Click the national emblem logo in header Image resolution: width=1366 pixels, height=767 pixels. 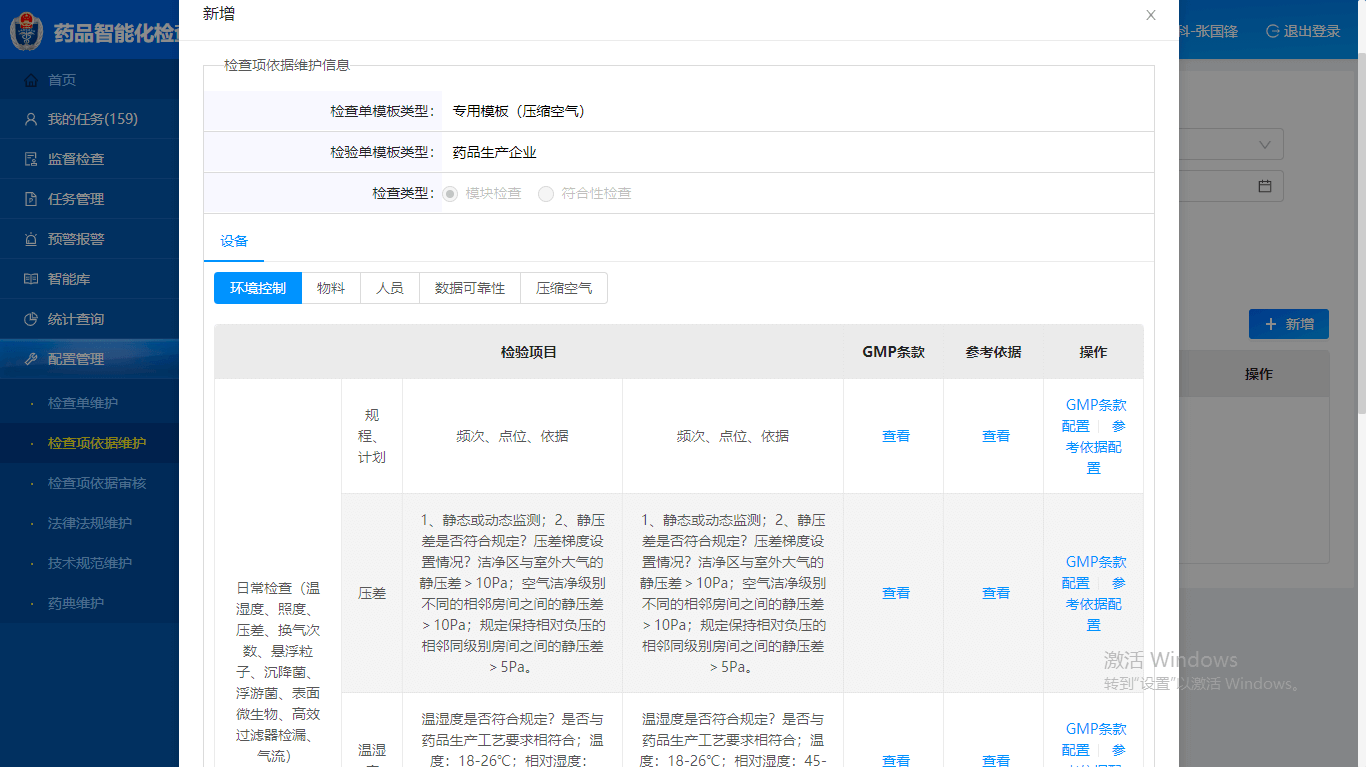coord(25,31)
